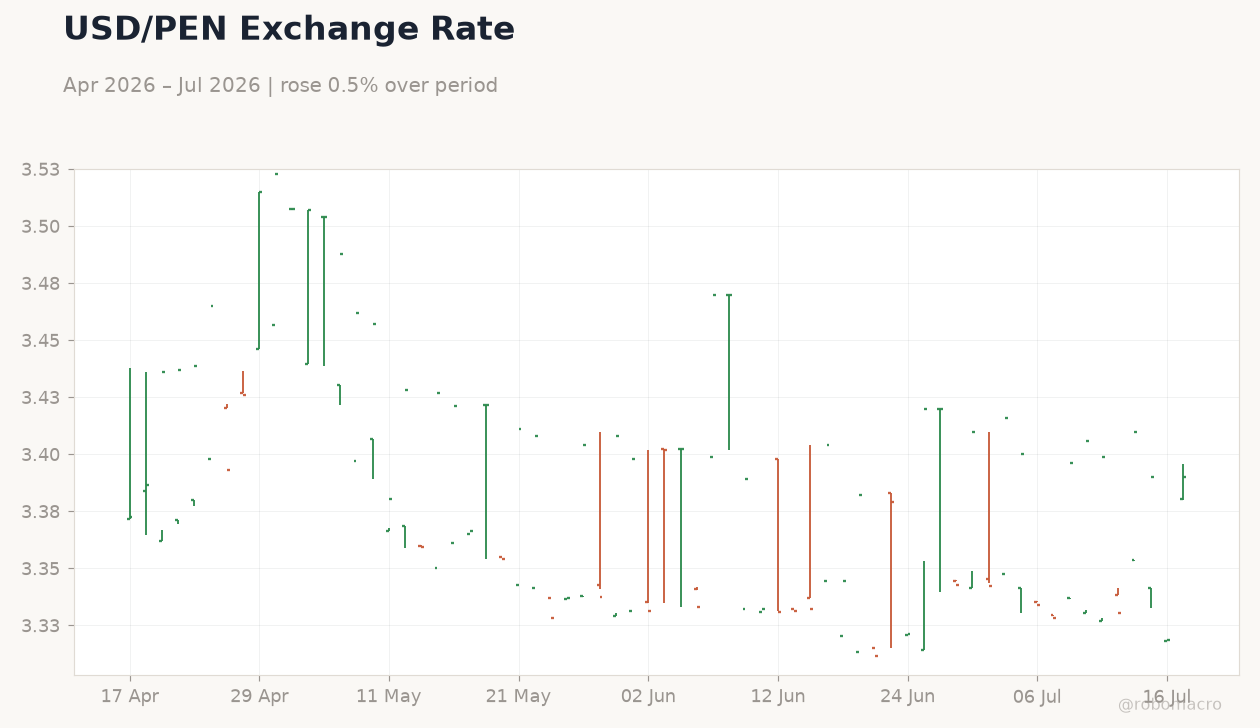Click the 11 May date label

click(x=389, y=697)
